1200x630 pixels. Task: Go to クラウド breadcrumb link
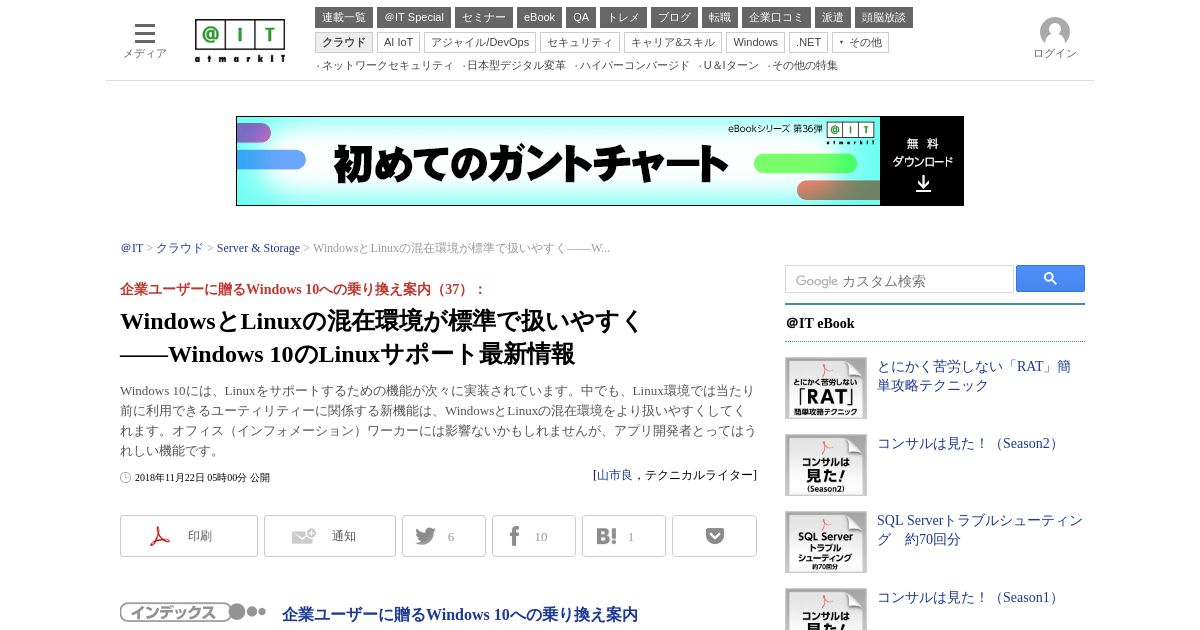coord(179,248)
